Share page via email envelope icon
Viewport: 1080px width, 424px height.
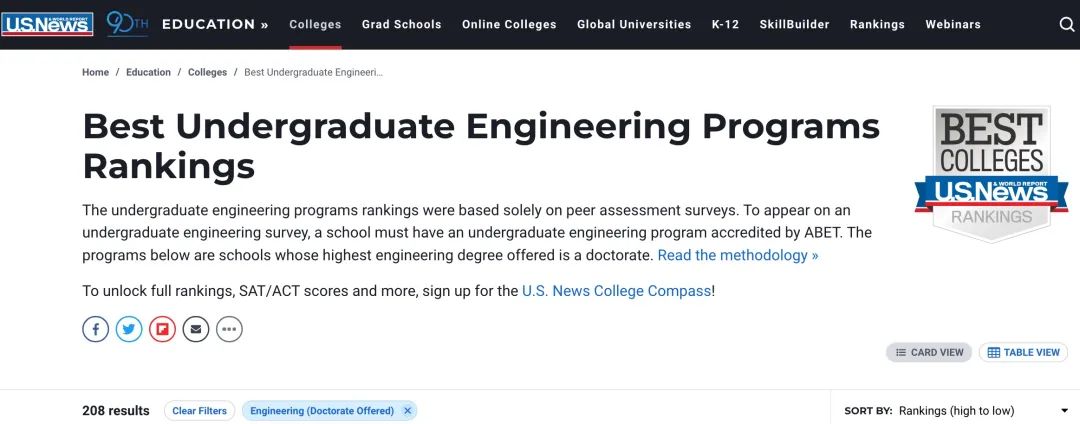point(196,330)
